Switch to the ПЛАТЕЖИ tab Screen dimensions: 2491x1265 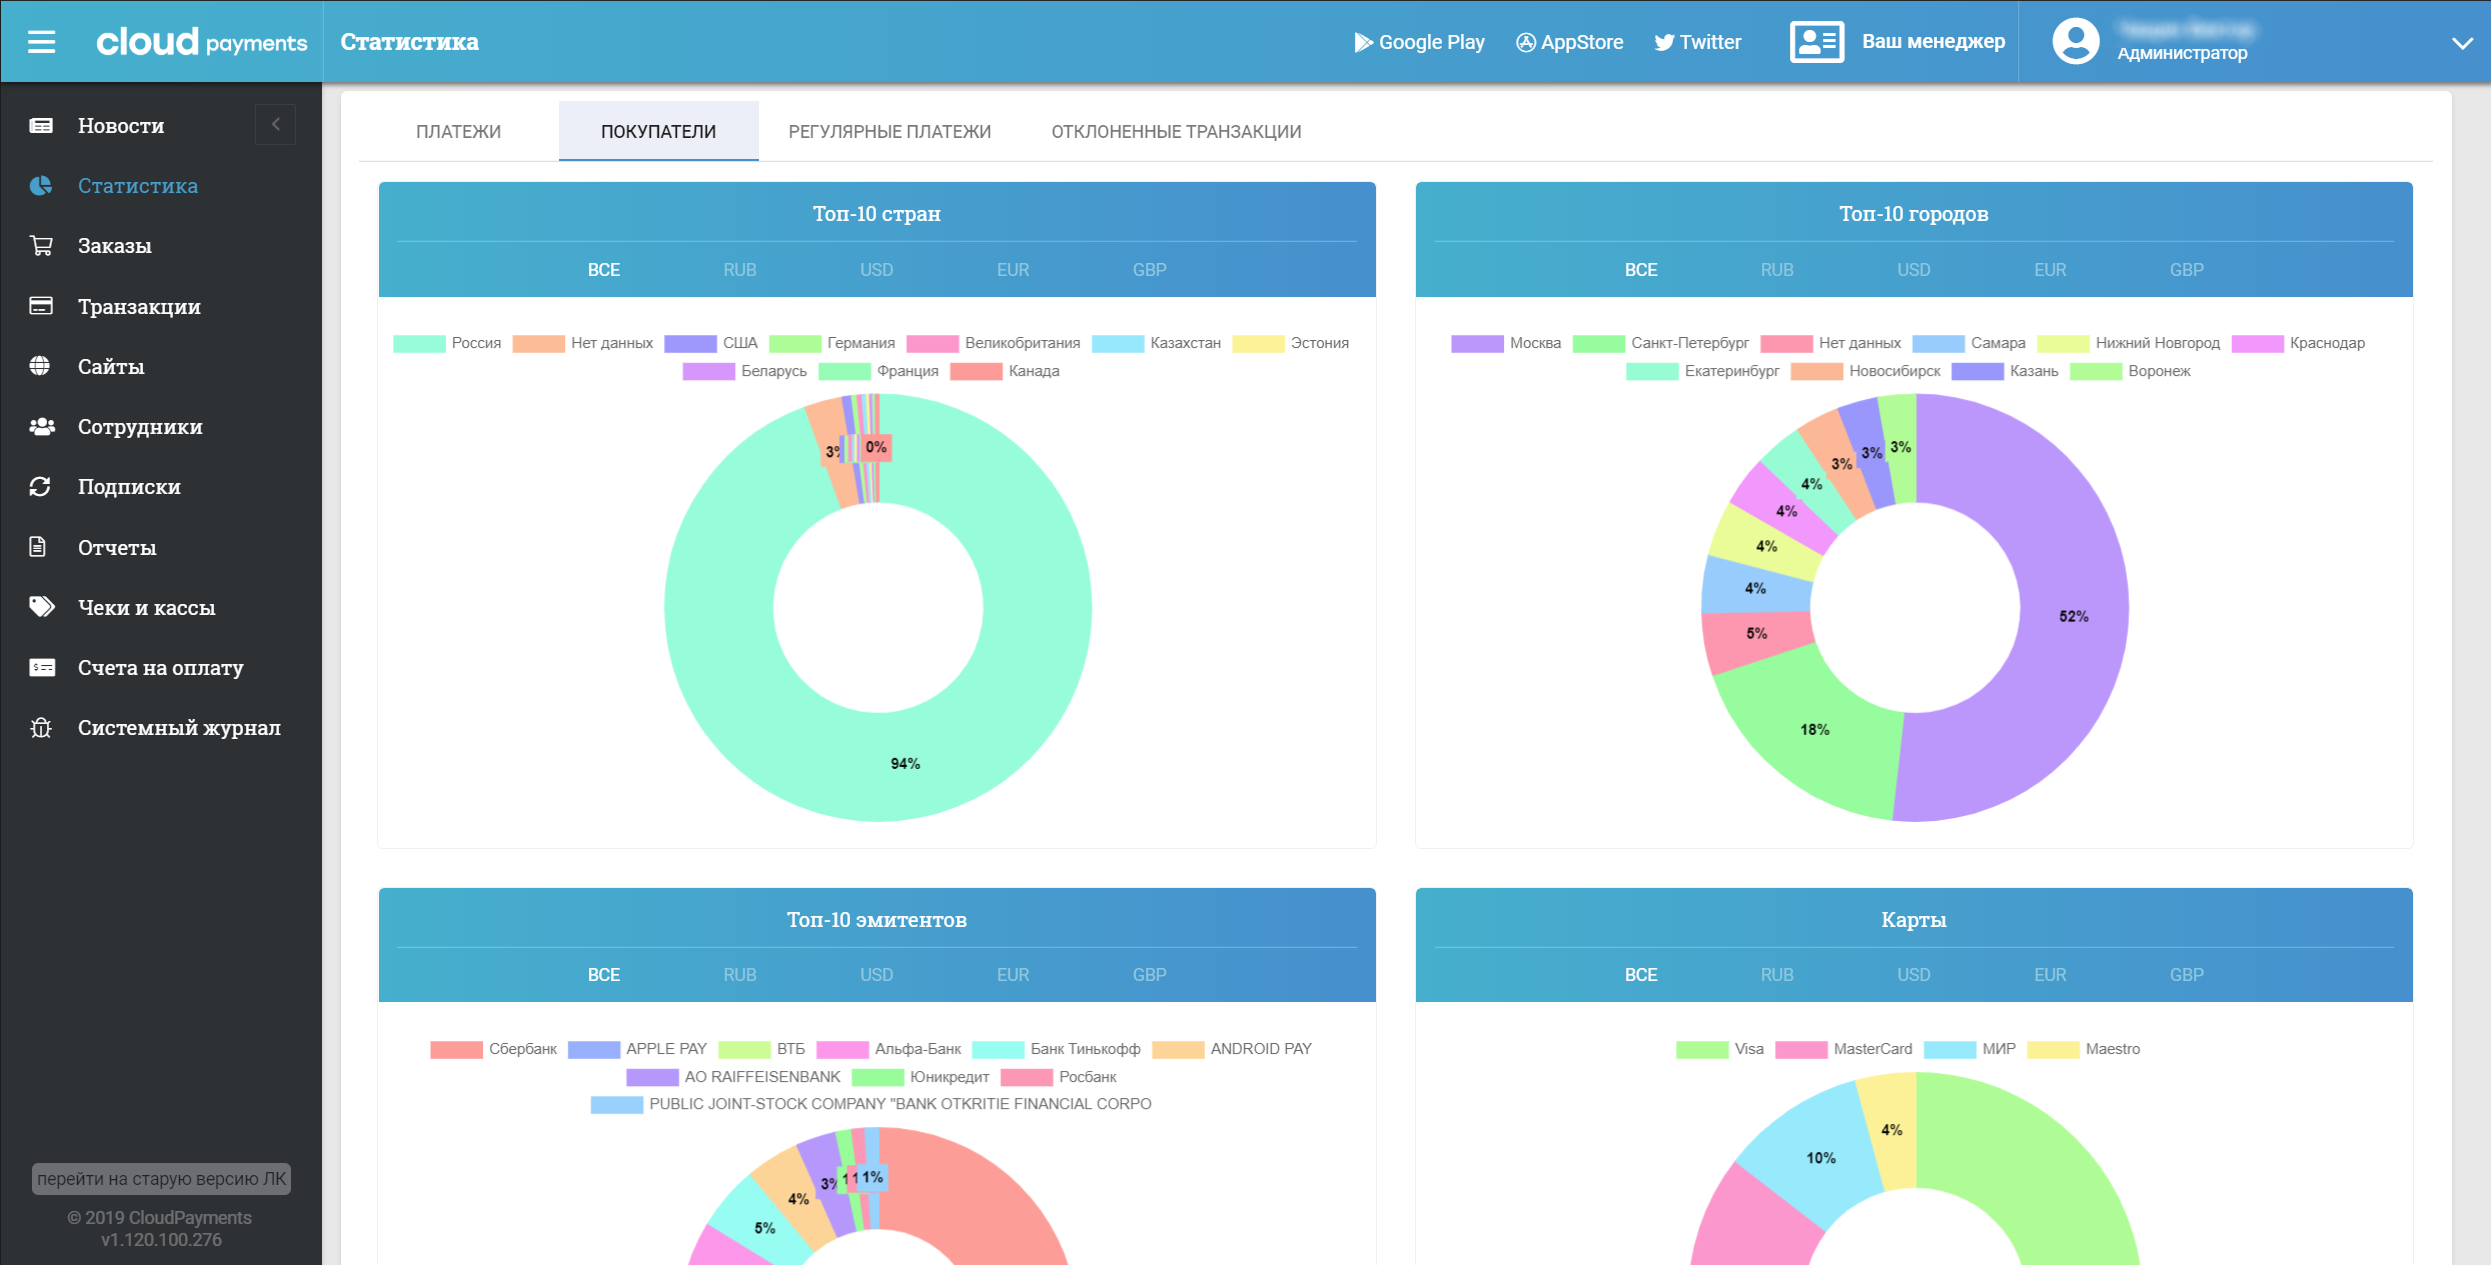[459, 132]
